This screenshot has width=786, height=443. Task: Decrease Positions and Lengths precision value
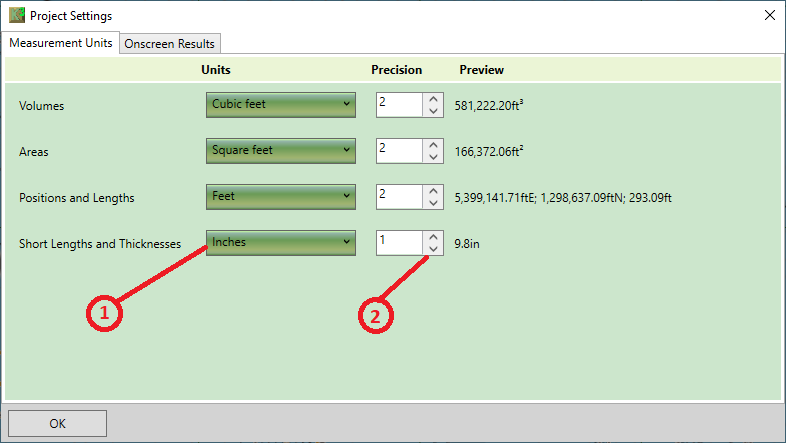(432, 203)
